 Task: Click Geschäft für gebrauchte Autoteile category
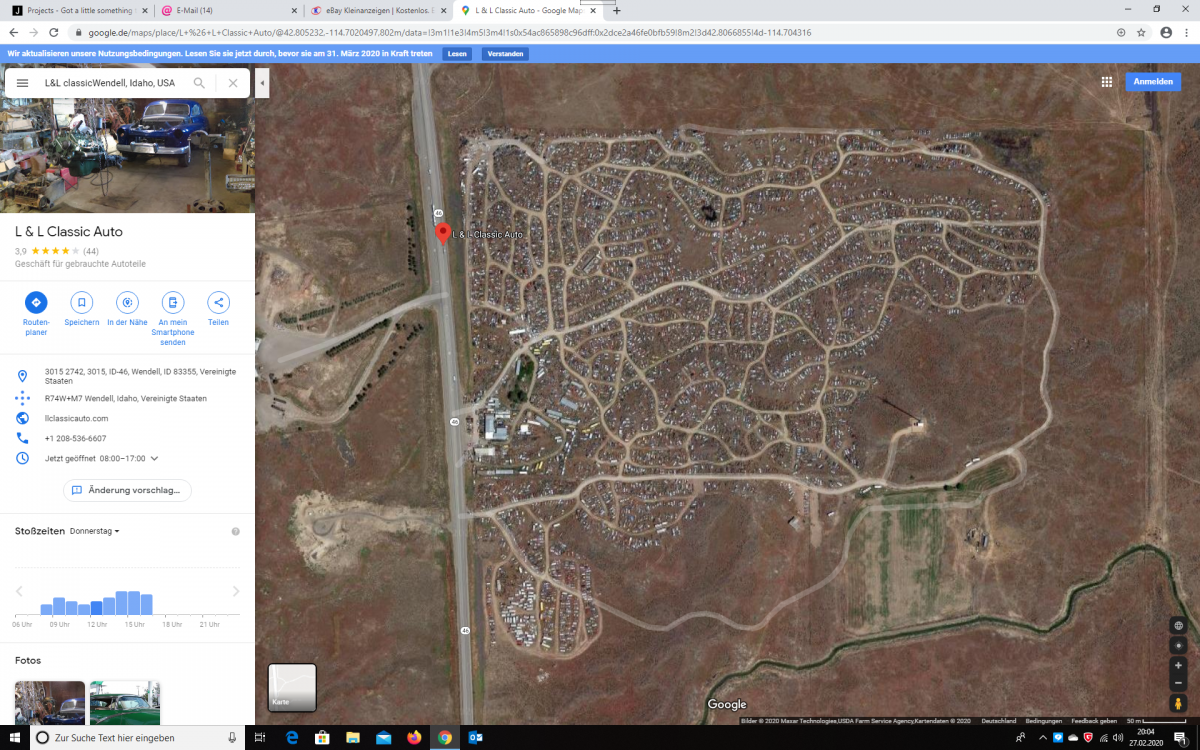click(80, 264)
